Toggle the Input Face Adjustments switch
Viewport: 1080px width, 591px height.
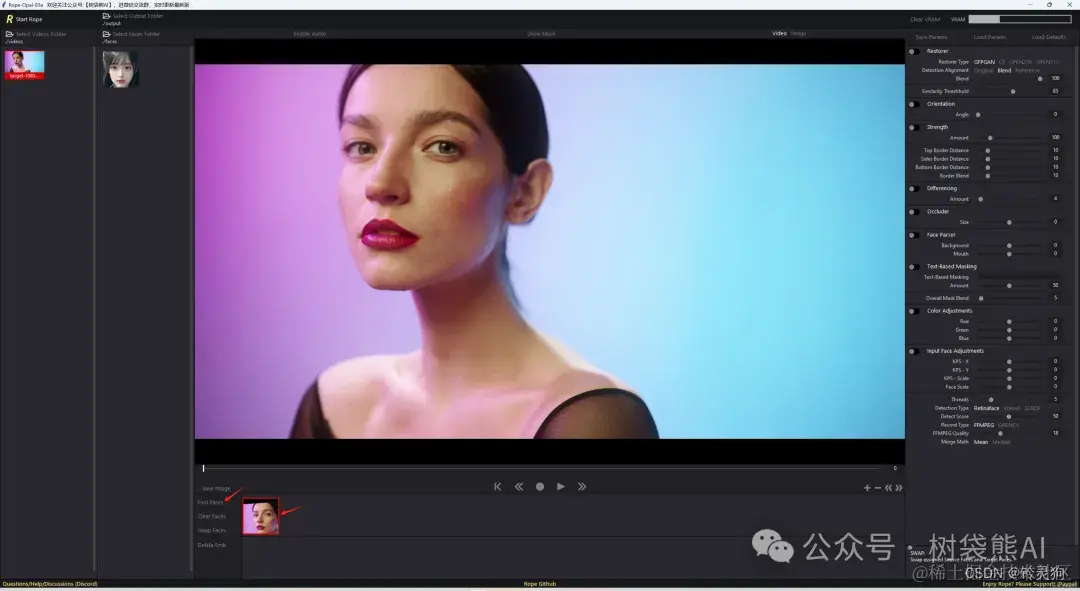[x=913, y=351]
